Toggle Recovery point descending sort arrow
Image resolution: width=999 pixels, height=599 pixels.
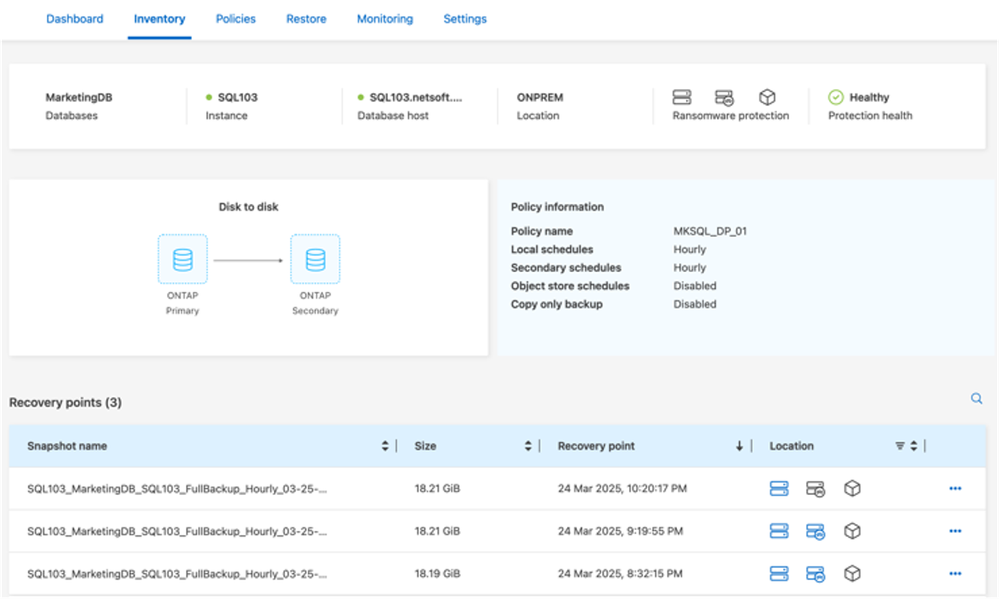(x=739, y=446)
